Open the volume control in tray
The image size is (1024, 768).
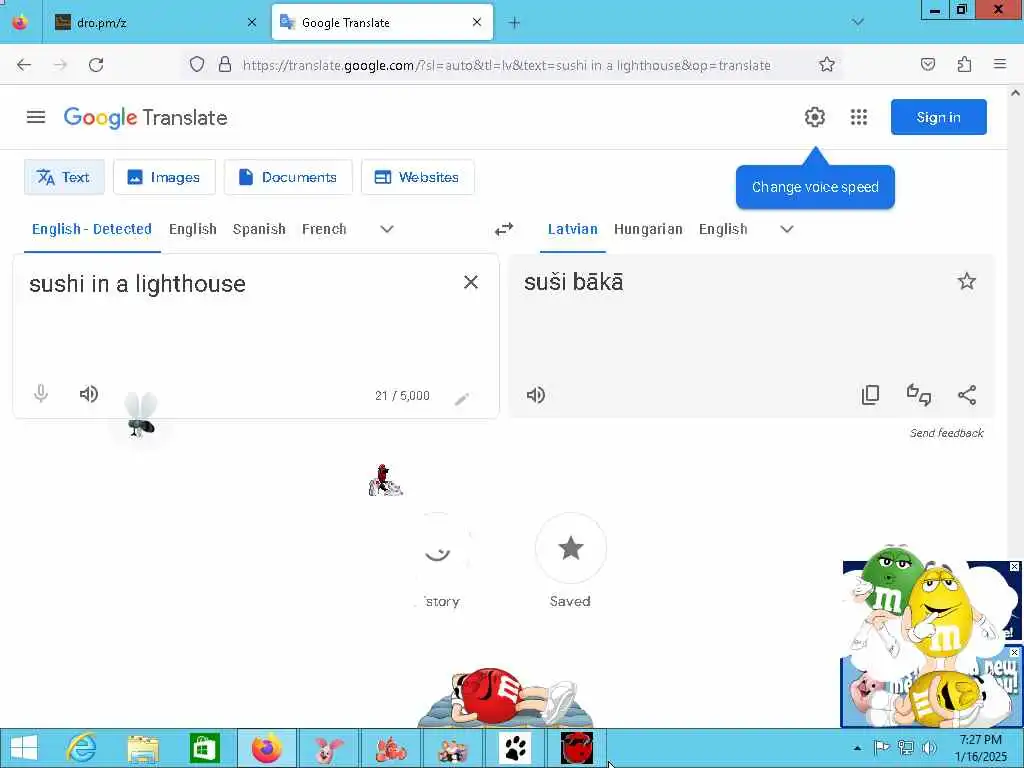click(929, 748)
